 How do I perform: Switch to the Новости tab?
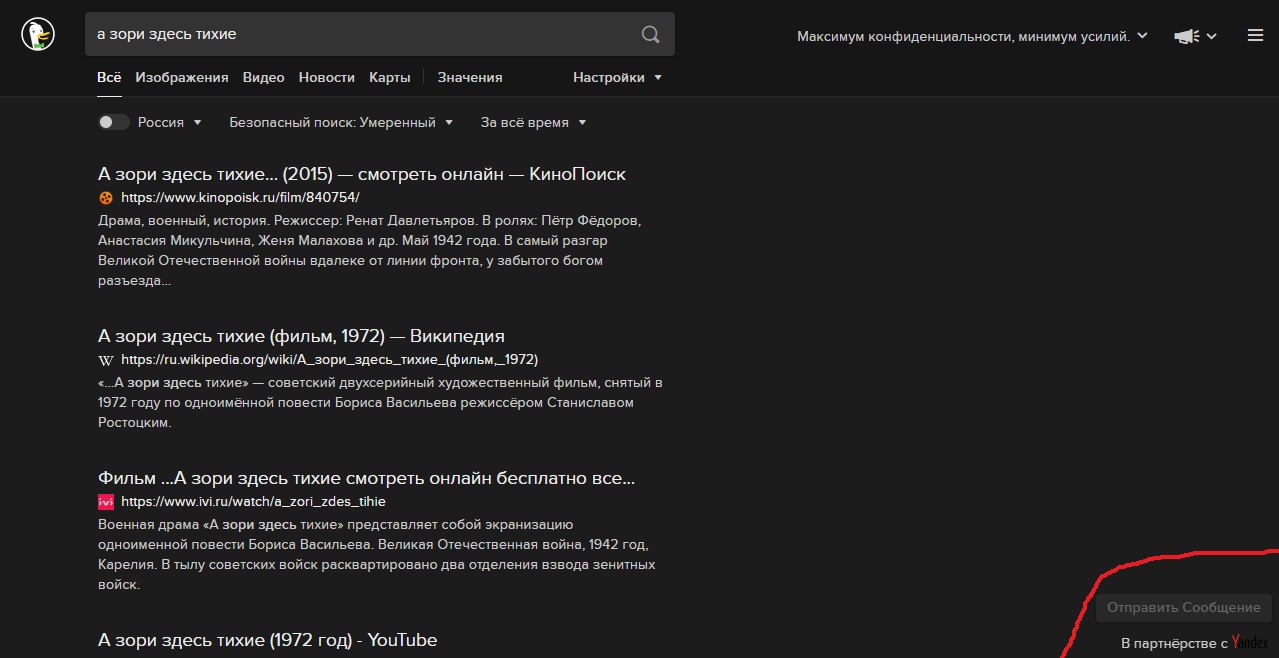point(327,77)
